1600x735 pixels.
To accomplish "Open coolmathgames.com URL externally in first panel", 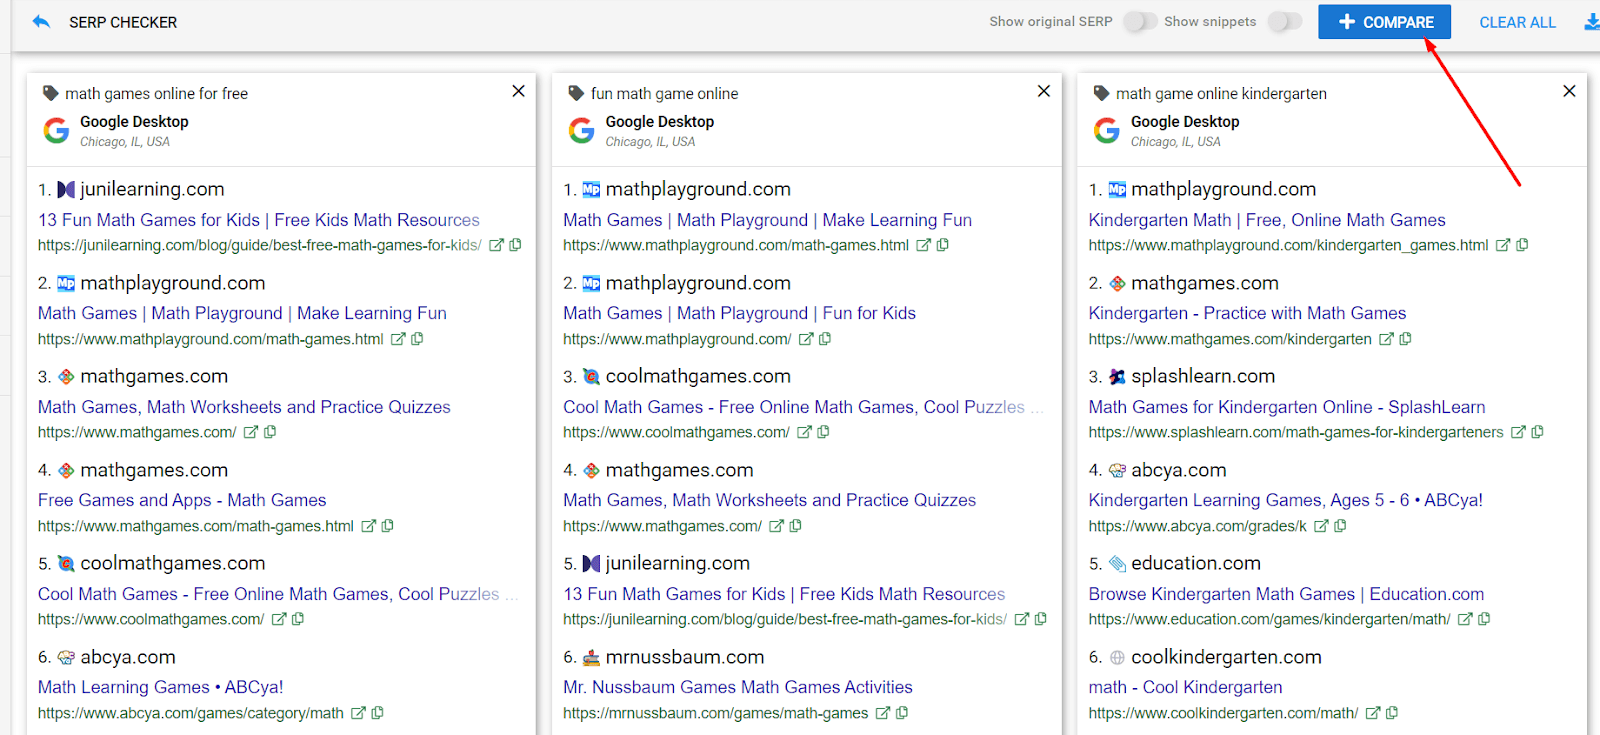I will point(279,619).
